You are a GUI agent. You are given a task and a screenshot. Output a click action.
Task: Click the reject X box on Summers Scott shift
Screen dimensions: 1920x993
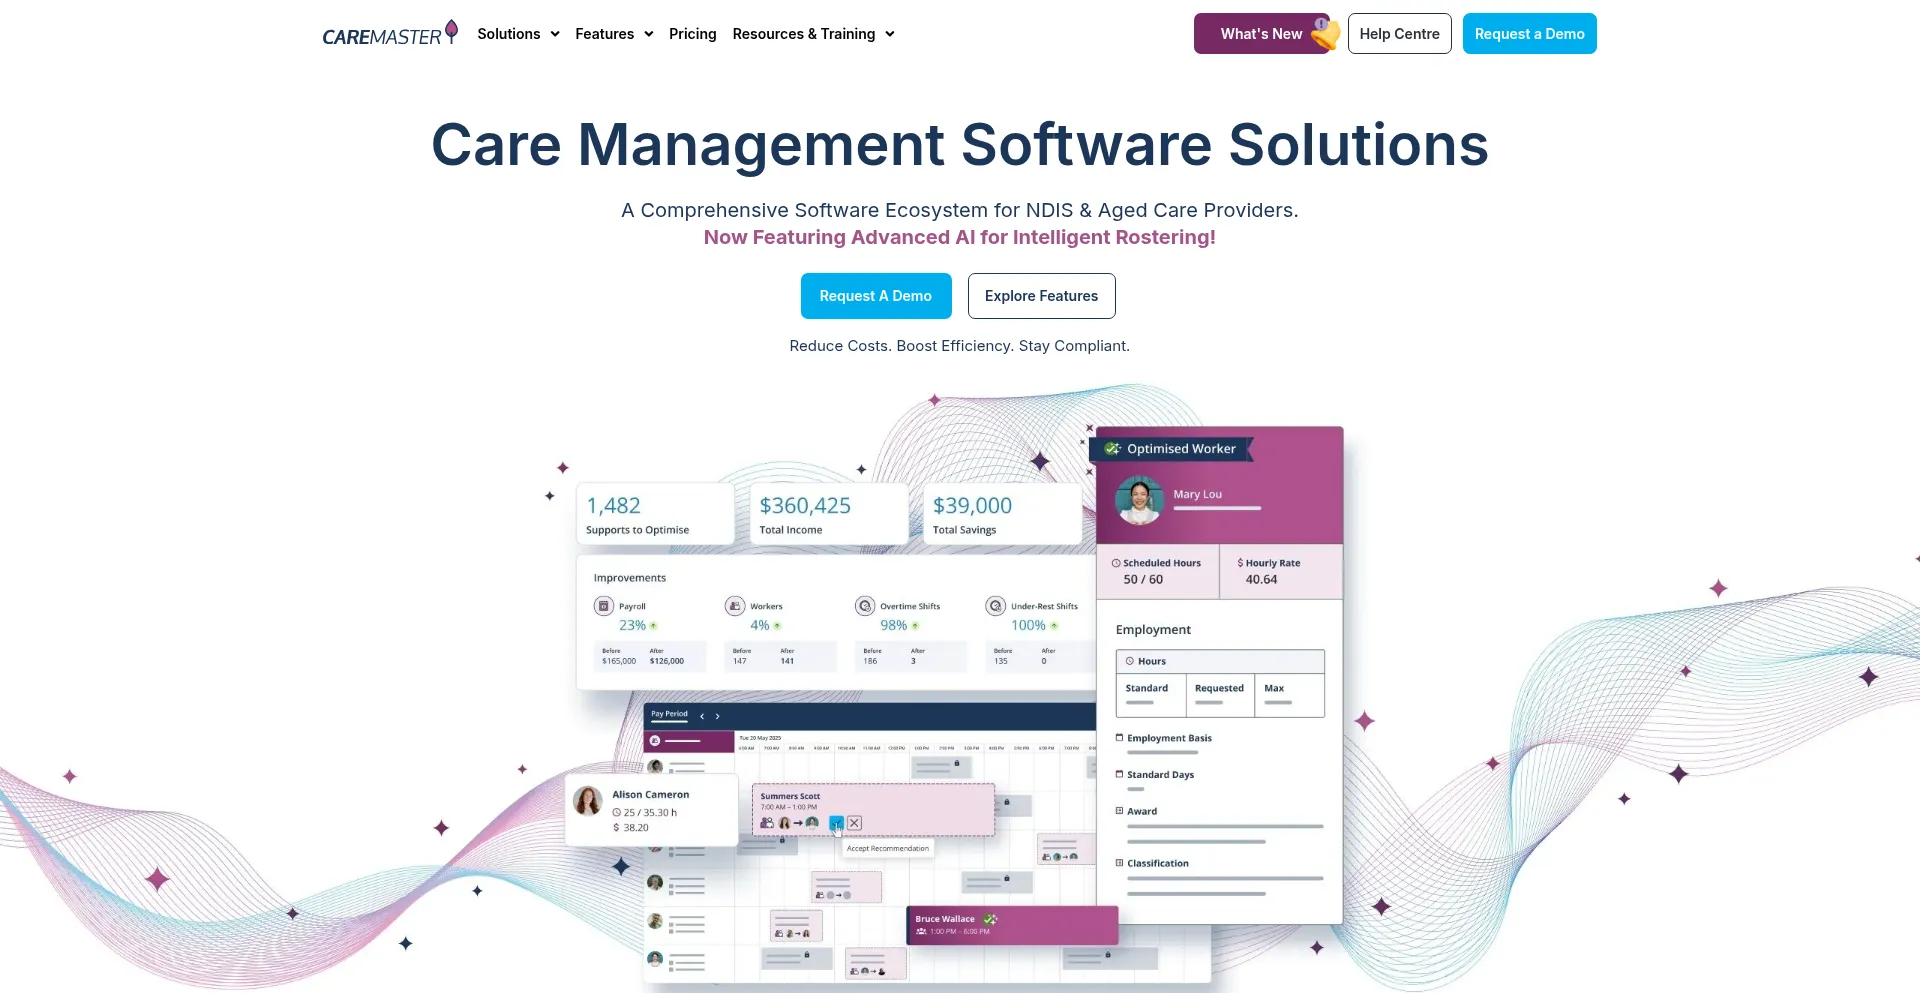click(x=854, y=823)
